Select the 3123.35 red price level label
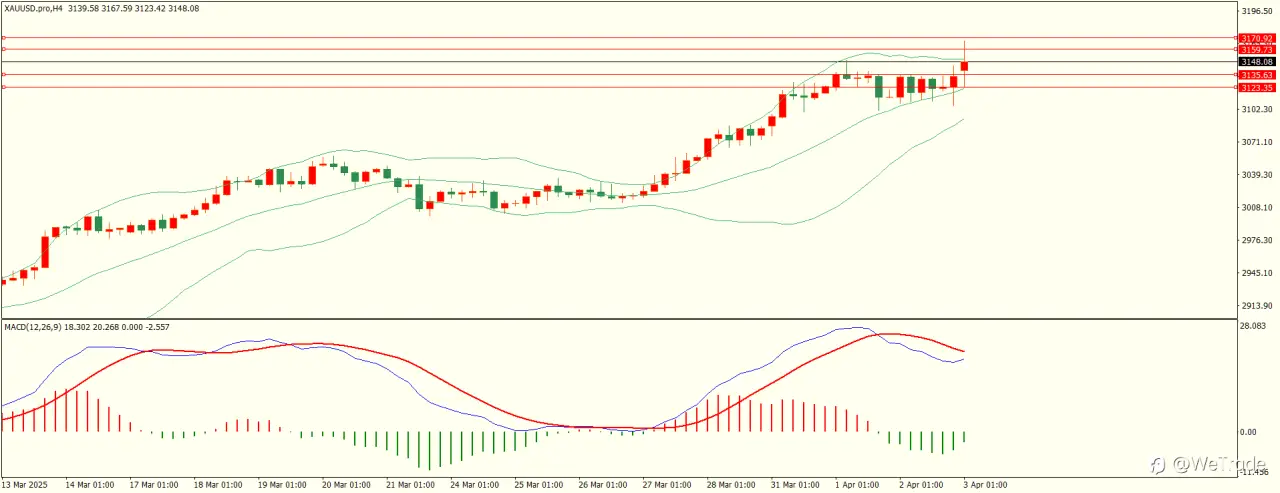 tap(1256, 87)
